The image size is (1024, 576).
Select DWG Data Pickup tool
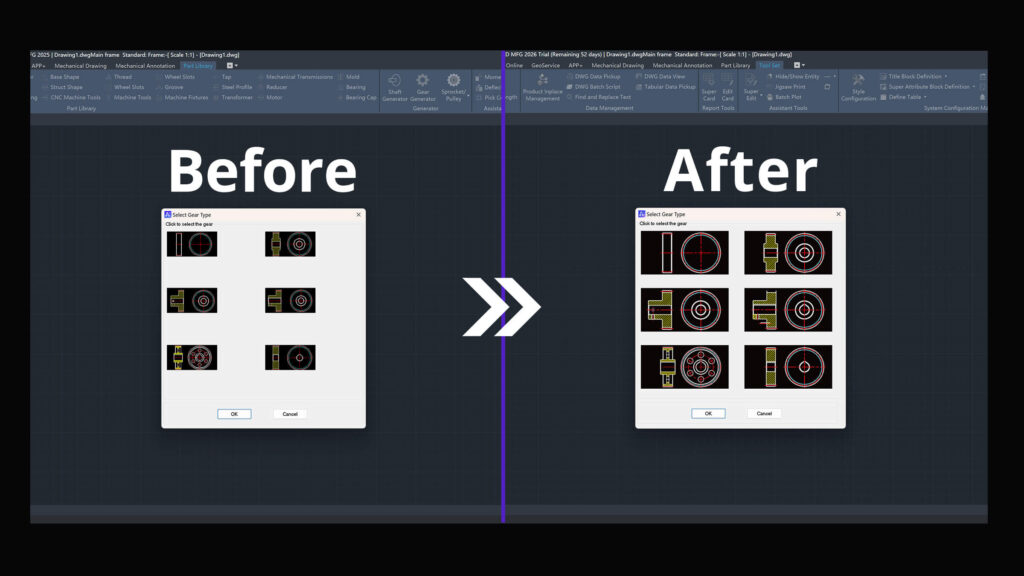(597, 76)
